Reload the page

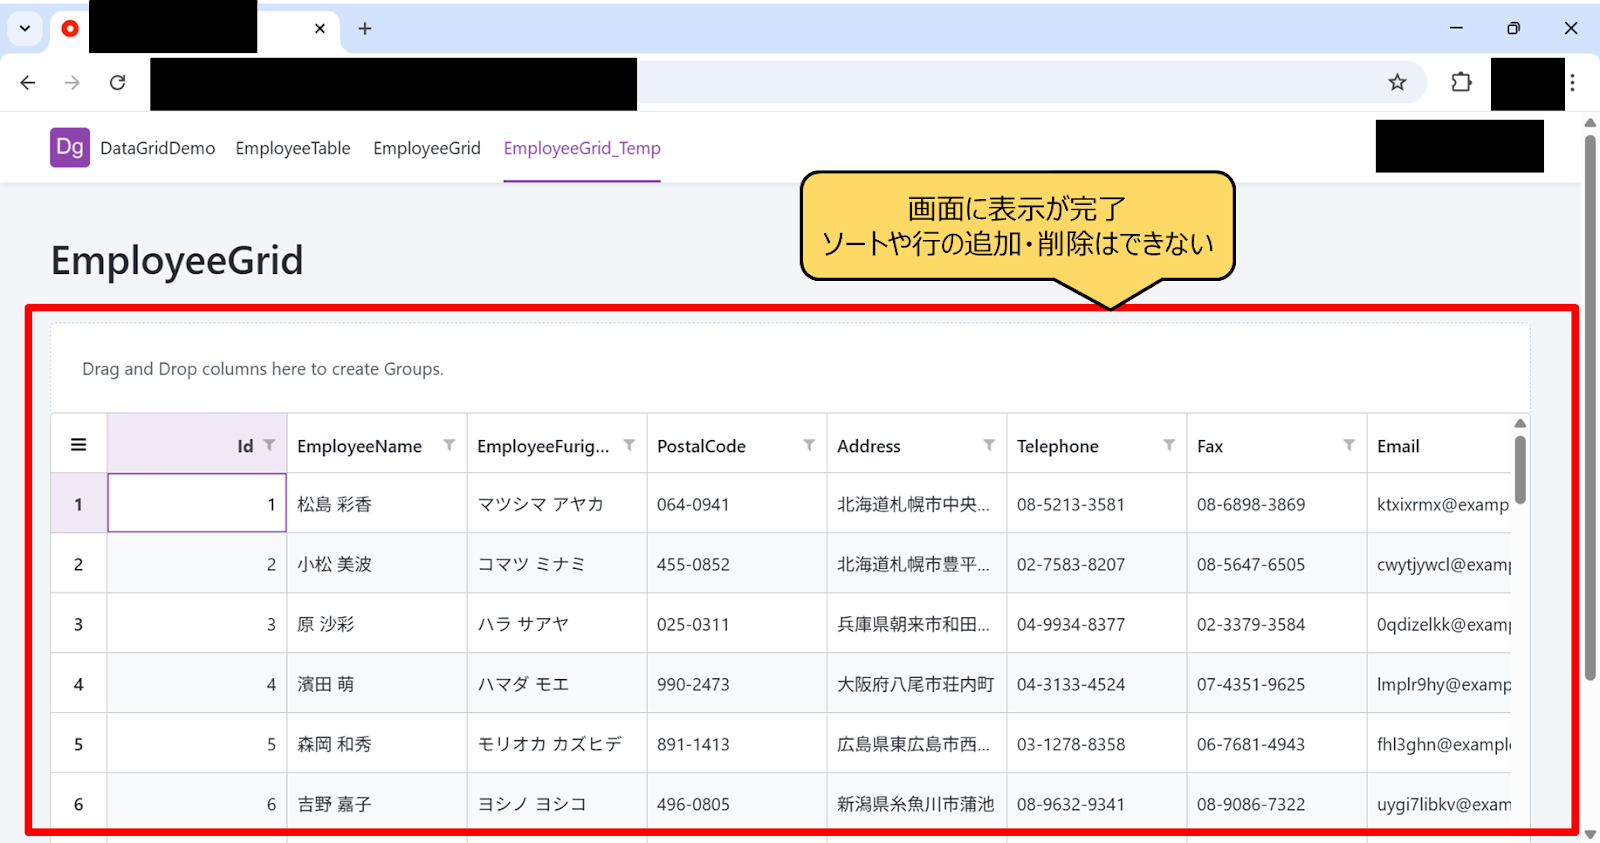(118, 83)
